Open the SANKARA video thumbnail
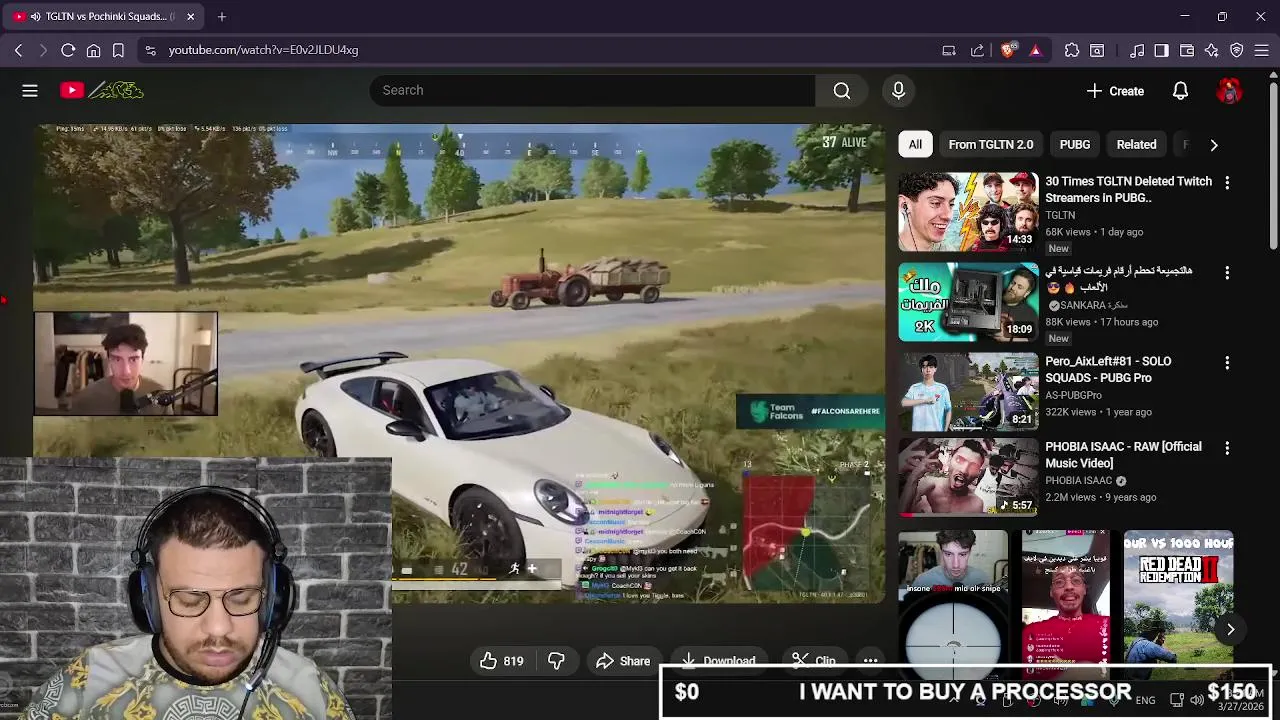The image size is (1280, 720). pos(968,302)
